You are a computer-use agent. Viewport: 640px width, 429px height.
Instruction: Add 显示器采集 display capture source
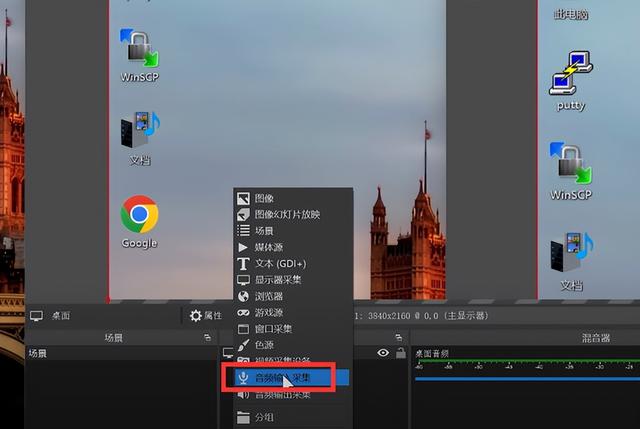tap(293, 280)
